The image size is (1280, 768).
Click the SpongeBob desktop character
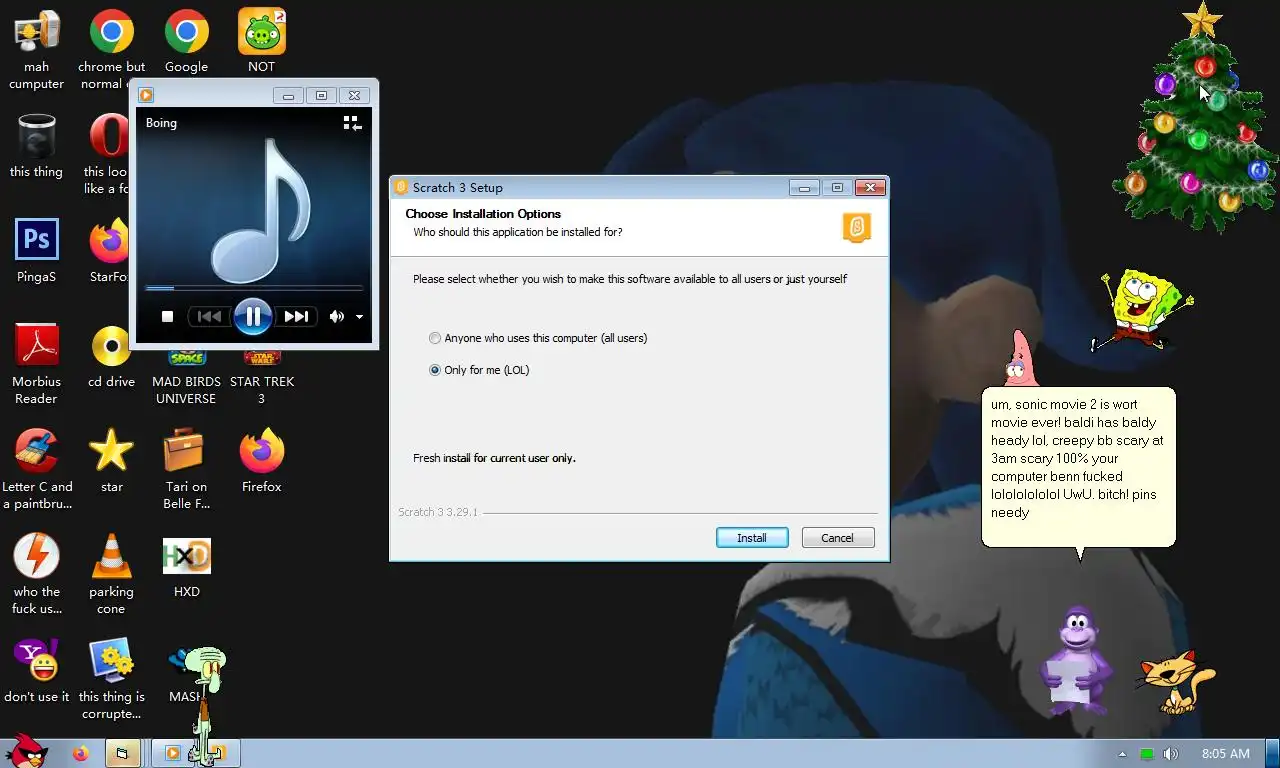pyautogui.click(x=1141, y=310)
